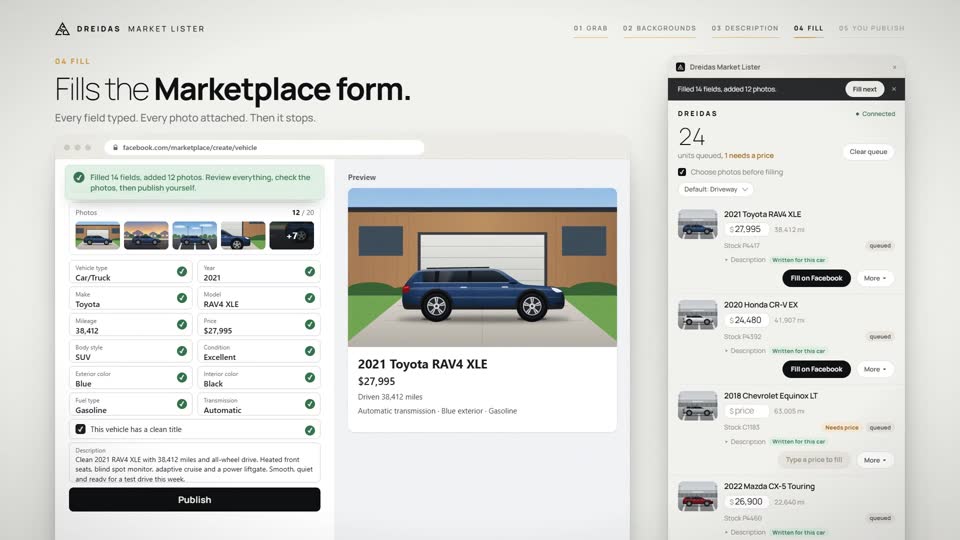The width and height of the screenshot is (960, 540).
Task: Expand Description for 2021 Toyota RAV4 XLE
Action: 745,260
